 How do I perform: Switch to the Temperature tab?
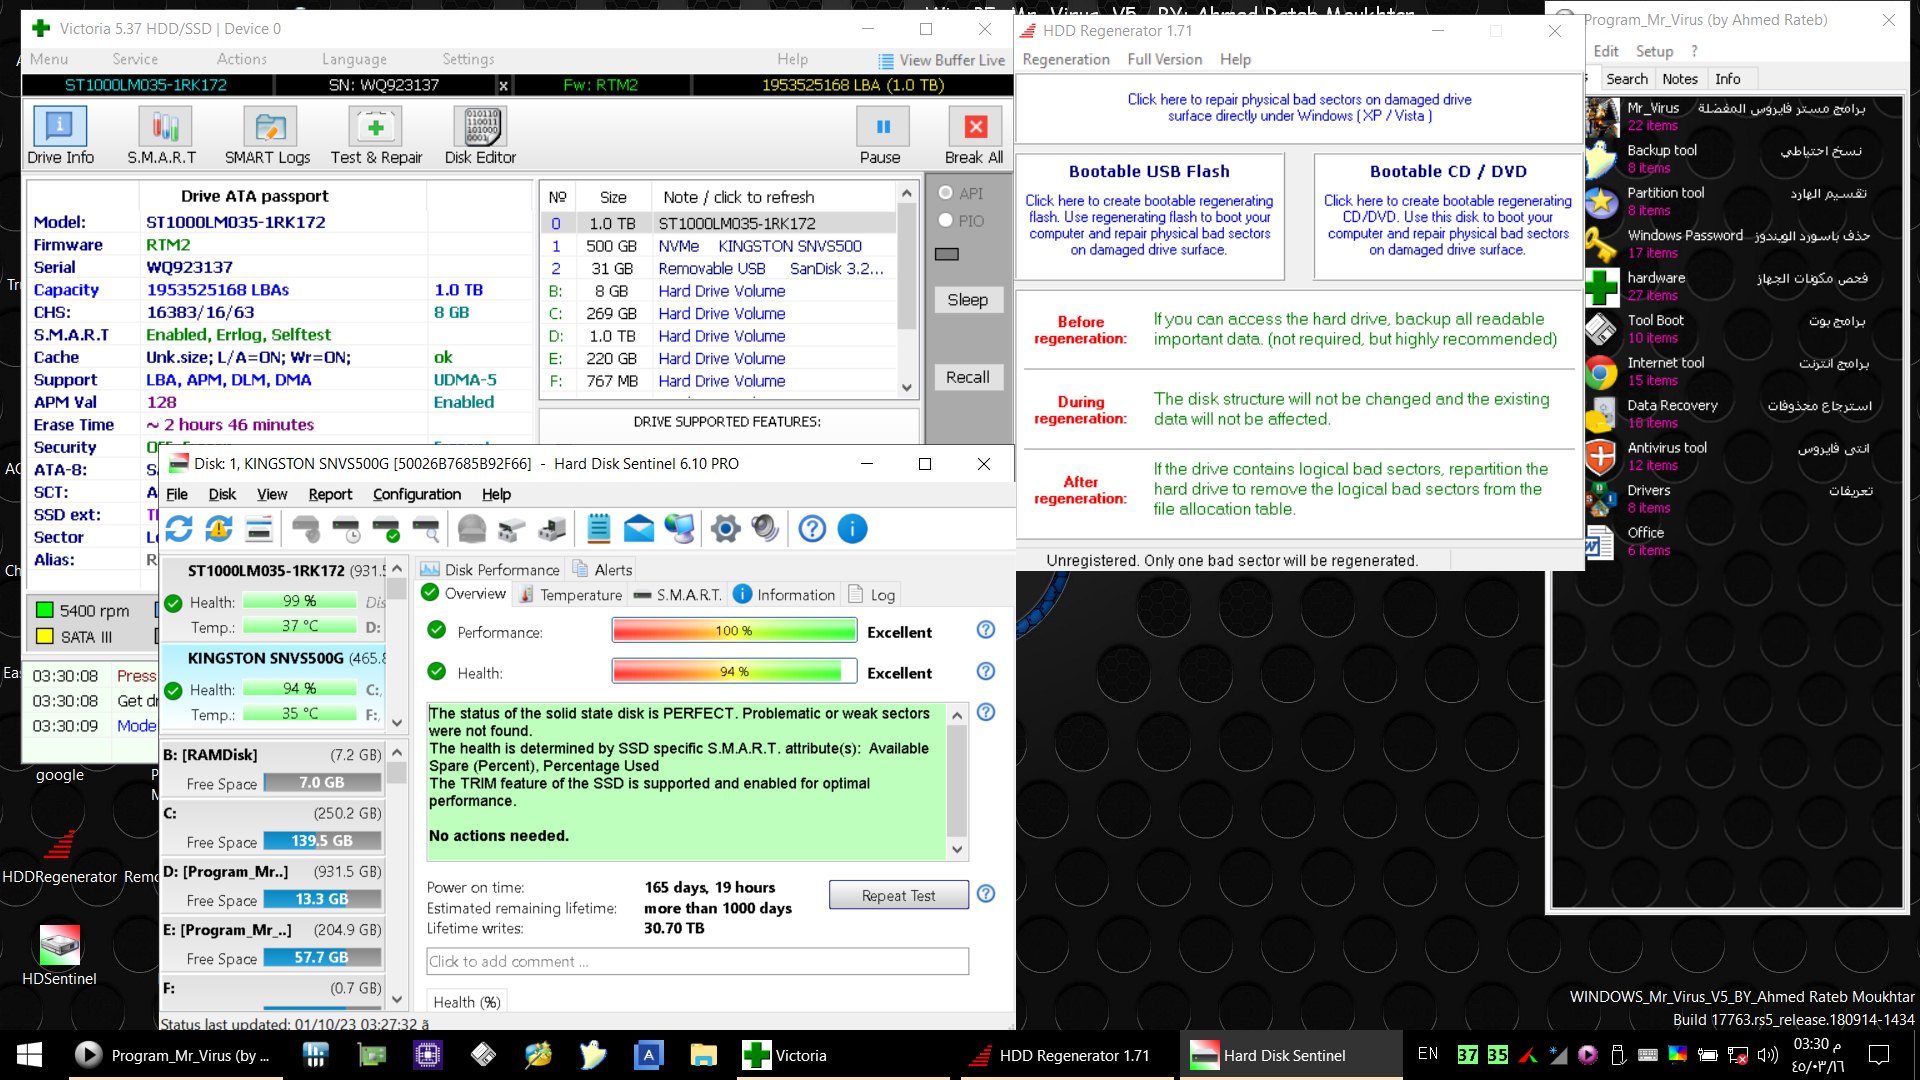570,595
